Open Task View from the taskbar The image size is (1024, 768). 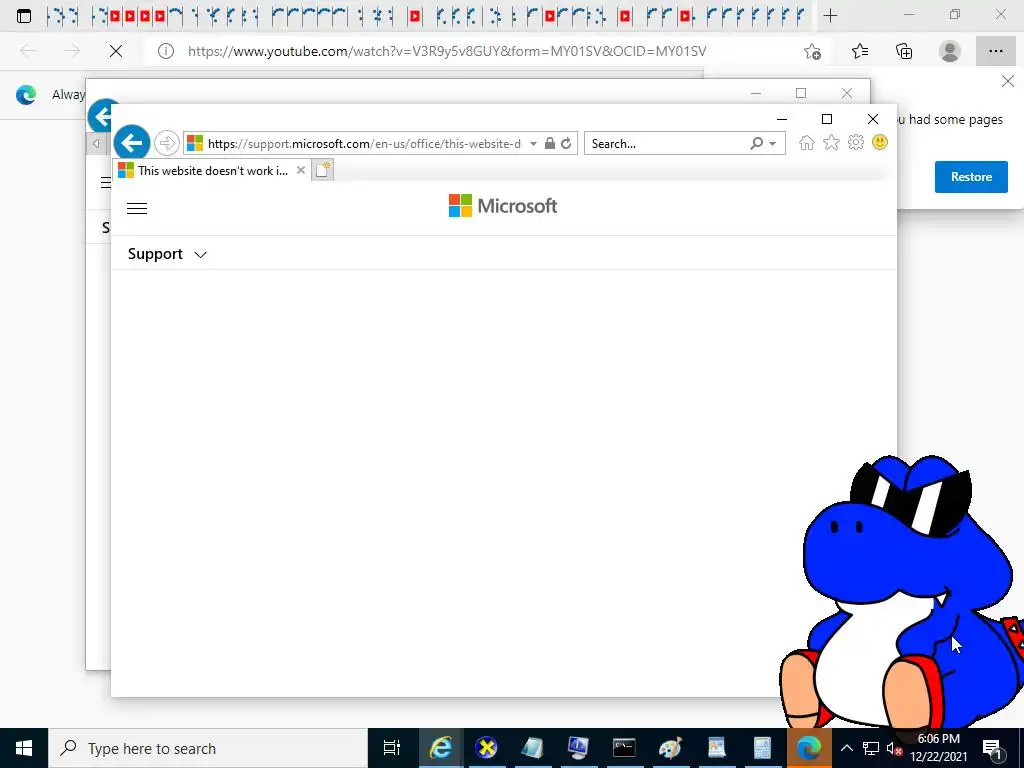click(x=391, y=748)
